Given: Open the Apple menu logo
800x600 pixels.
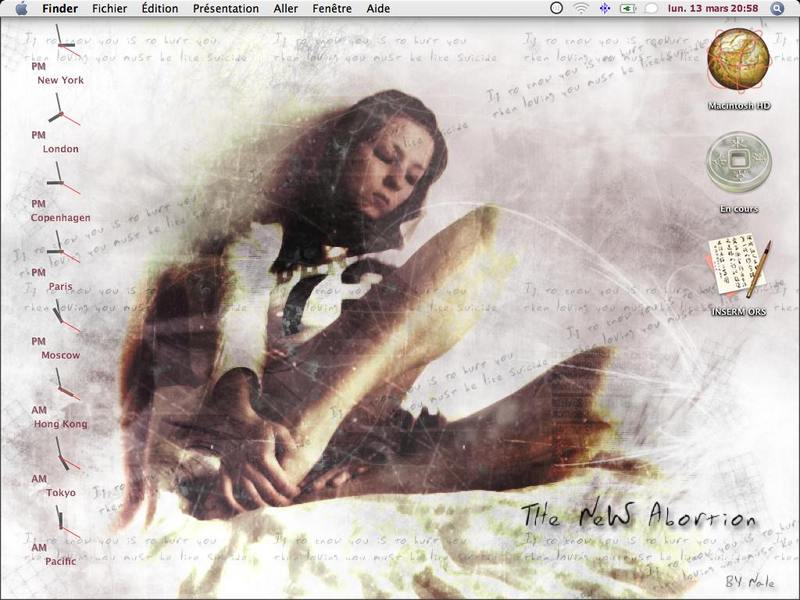Looking at the screenshot, I should [x=21, y=8].
